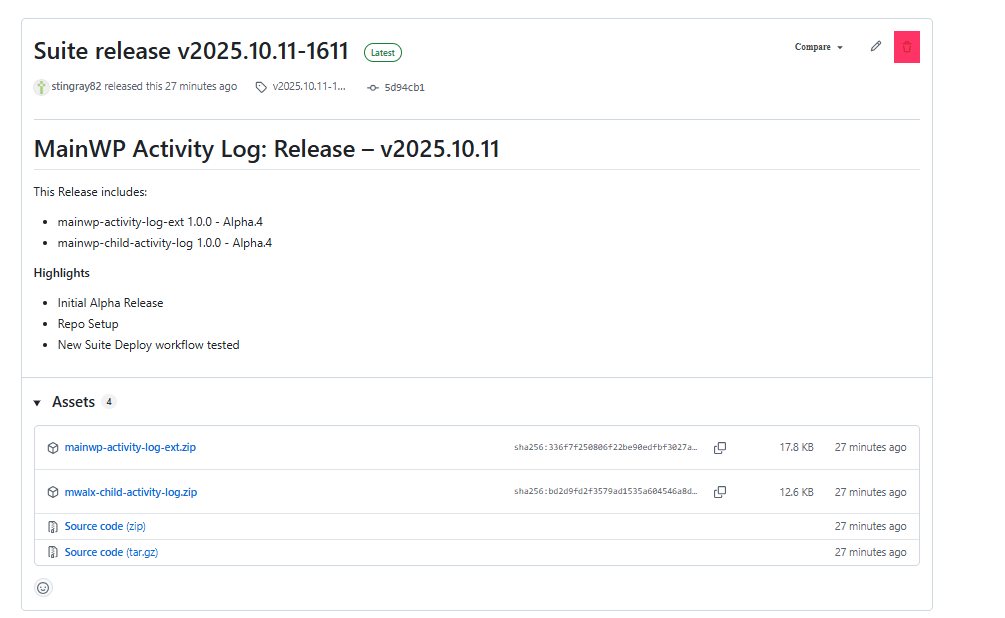This screenshot has width=1005, height=618.
Task: Click the pencil edit release icon
Action: click(876, 46)
